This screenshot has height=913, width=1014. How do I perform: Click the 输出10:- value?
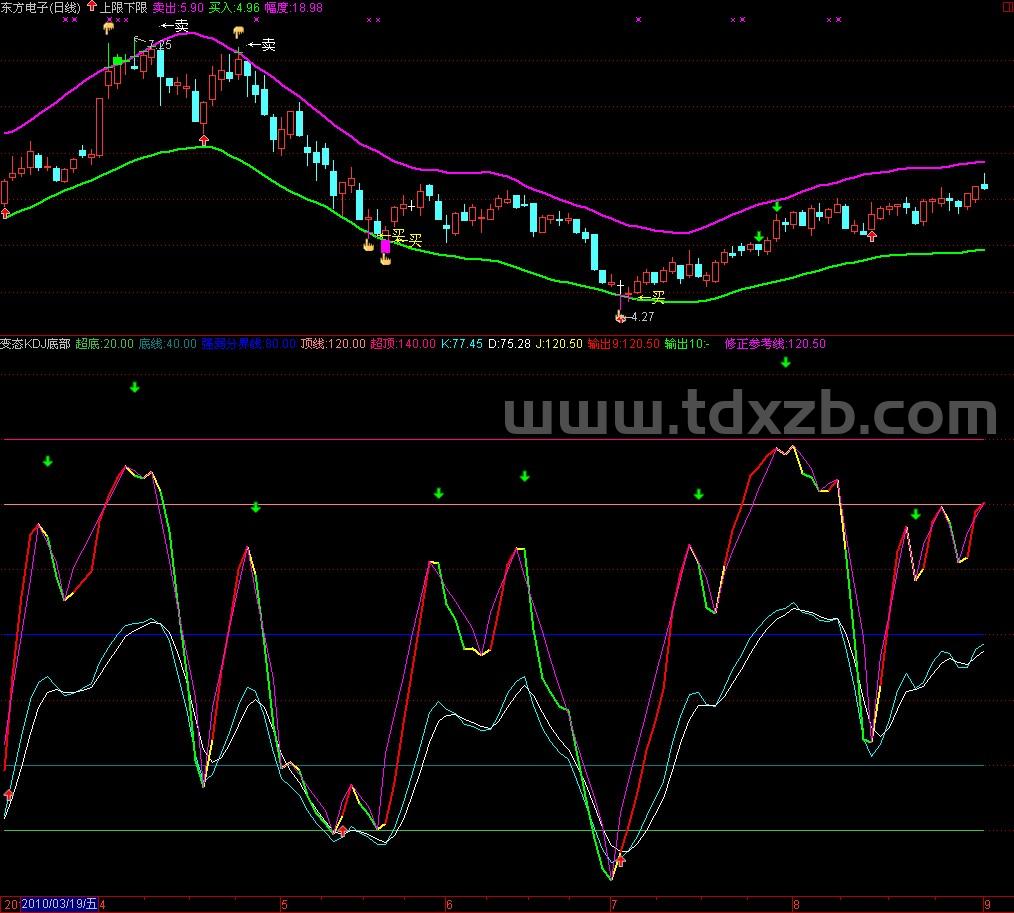(x=687, y=343)
